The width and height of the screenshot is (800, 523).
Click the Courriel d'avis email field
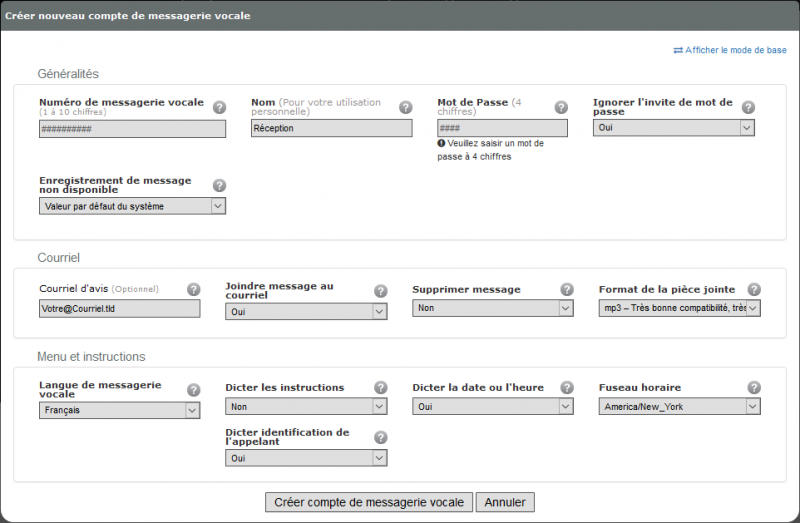point(119,309)
